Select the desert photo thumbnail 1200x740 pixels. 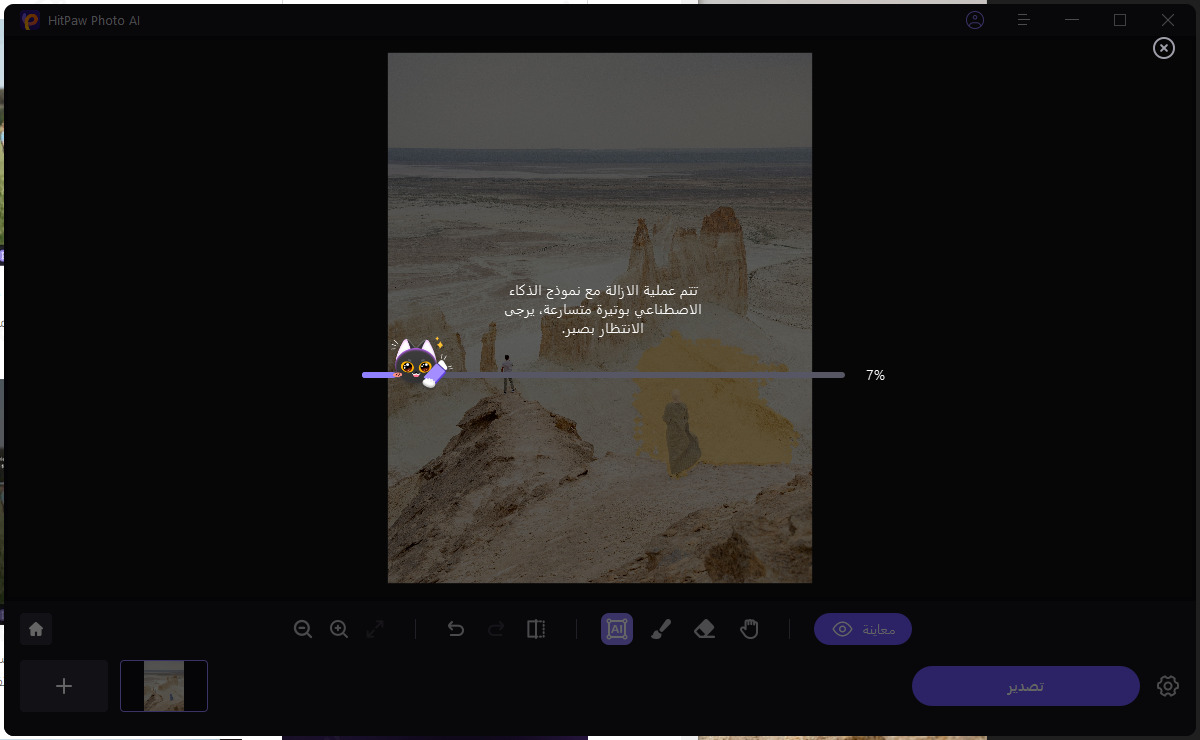[x=164, y=686]
